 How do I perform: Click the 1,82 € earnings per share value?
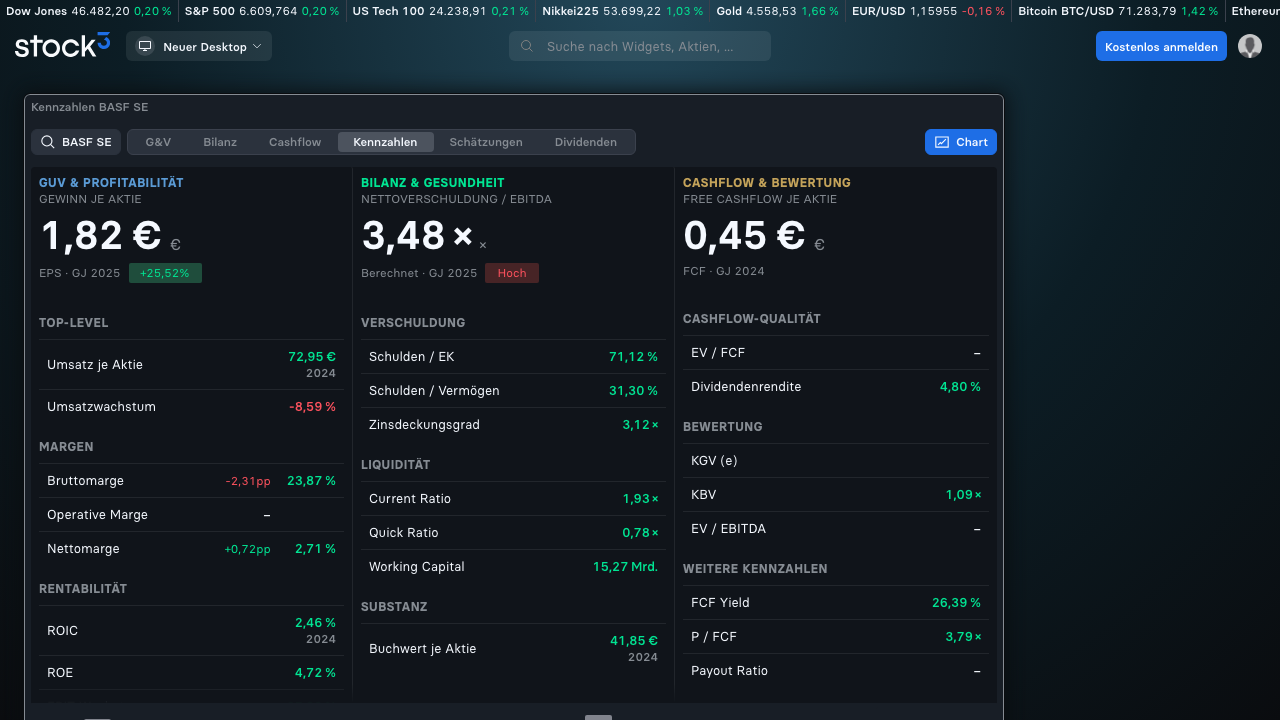101,236
